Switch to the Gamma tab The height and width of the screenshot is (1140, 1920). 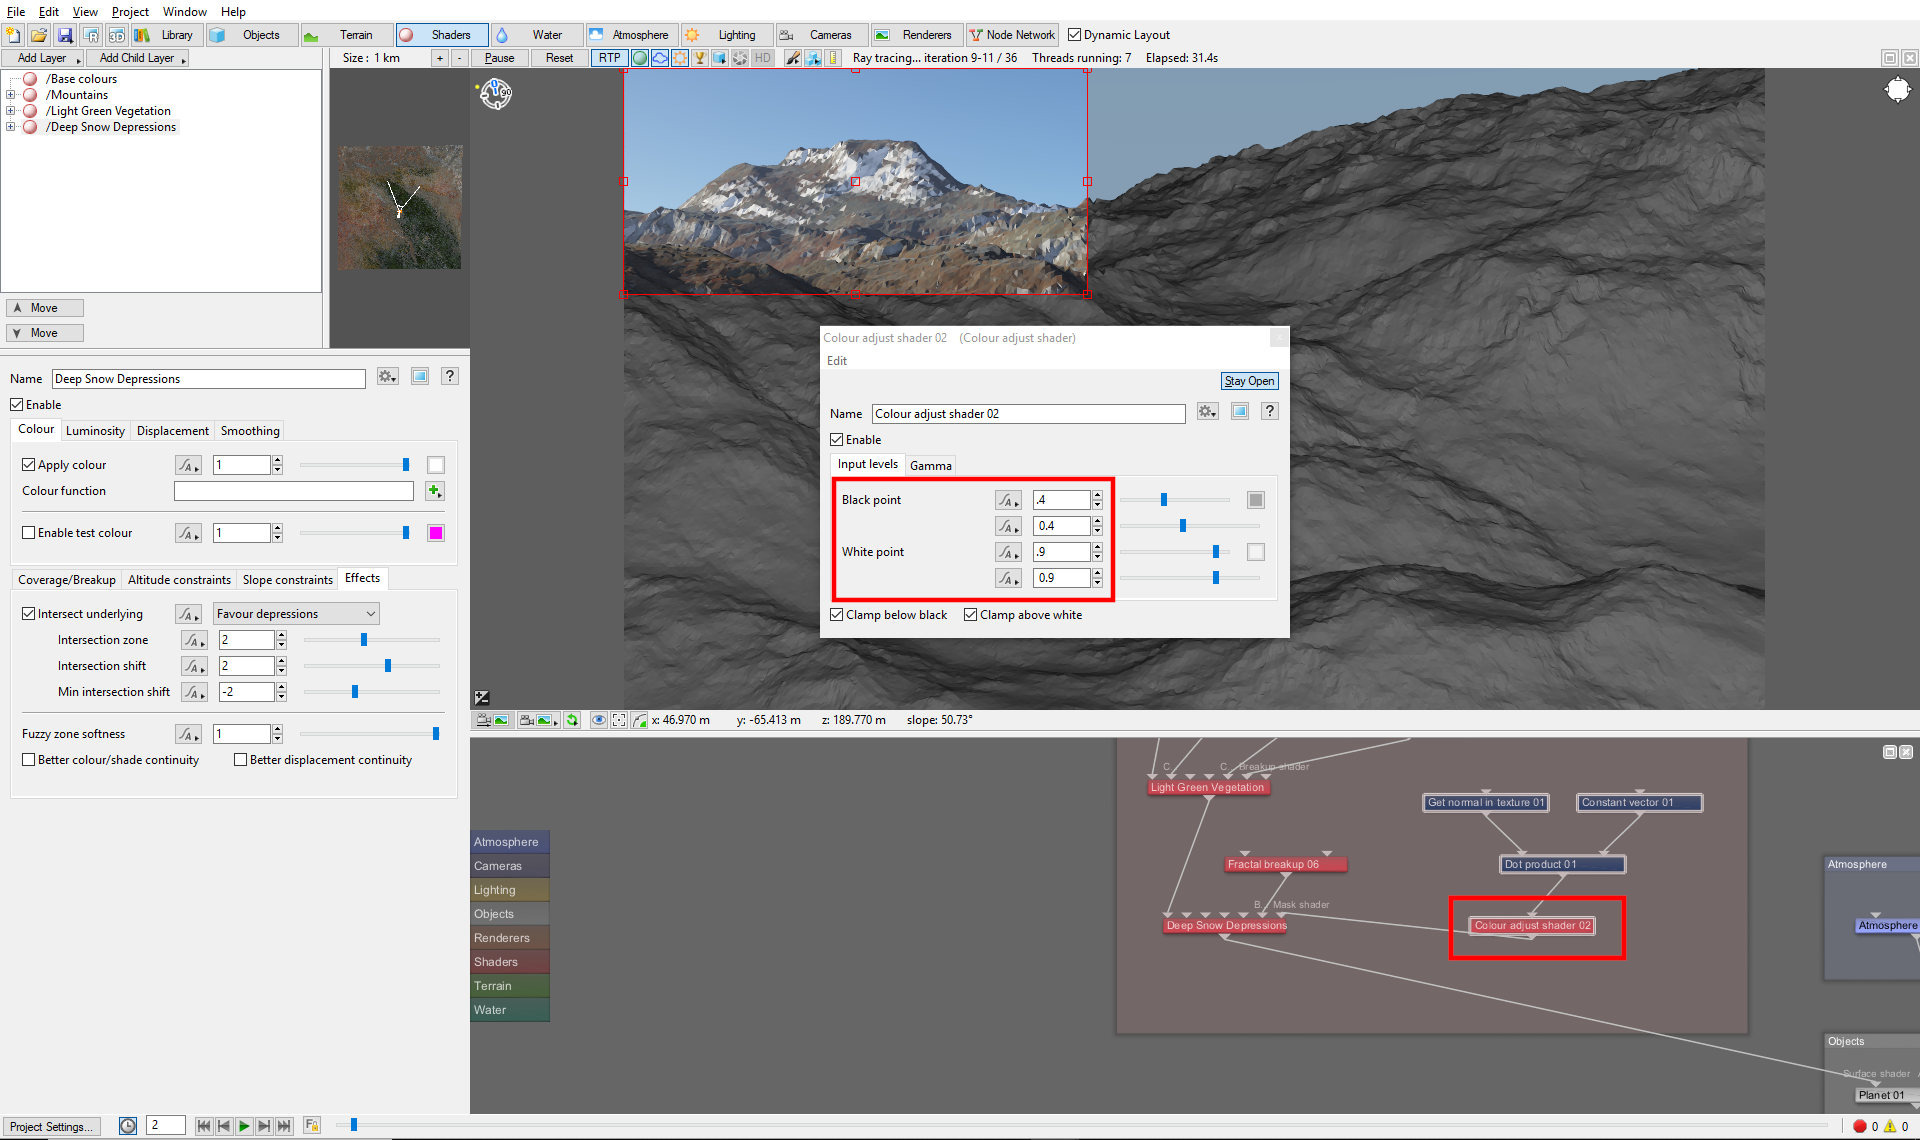coord(931,466)
